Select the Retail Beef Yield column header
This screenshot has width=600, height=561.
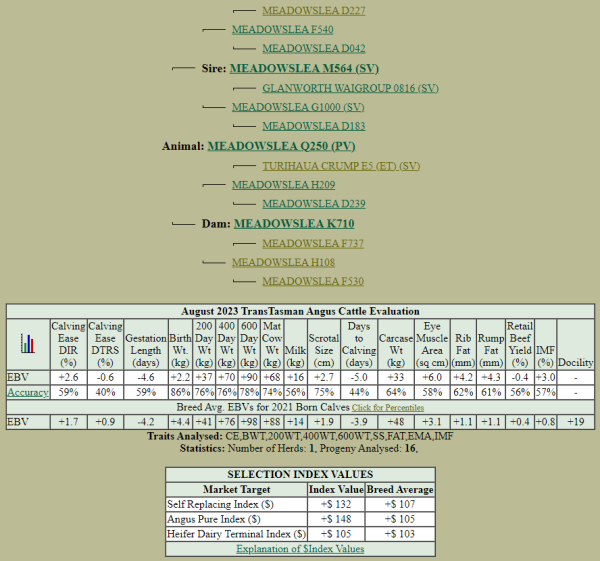(520, 344)
